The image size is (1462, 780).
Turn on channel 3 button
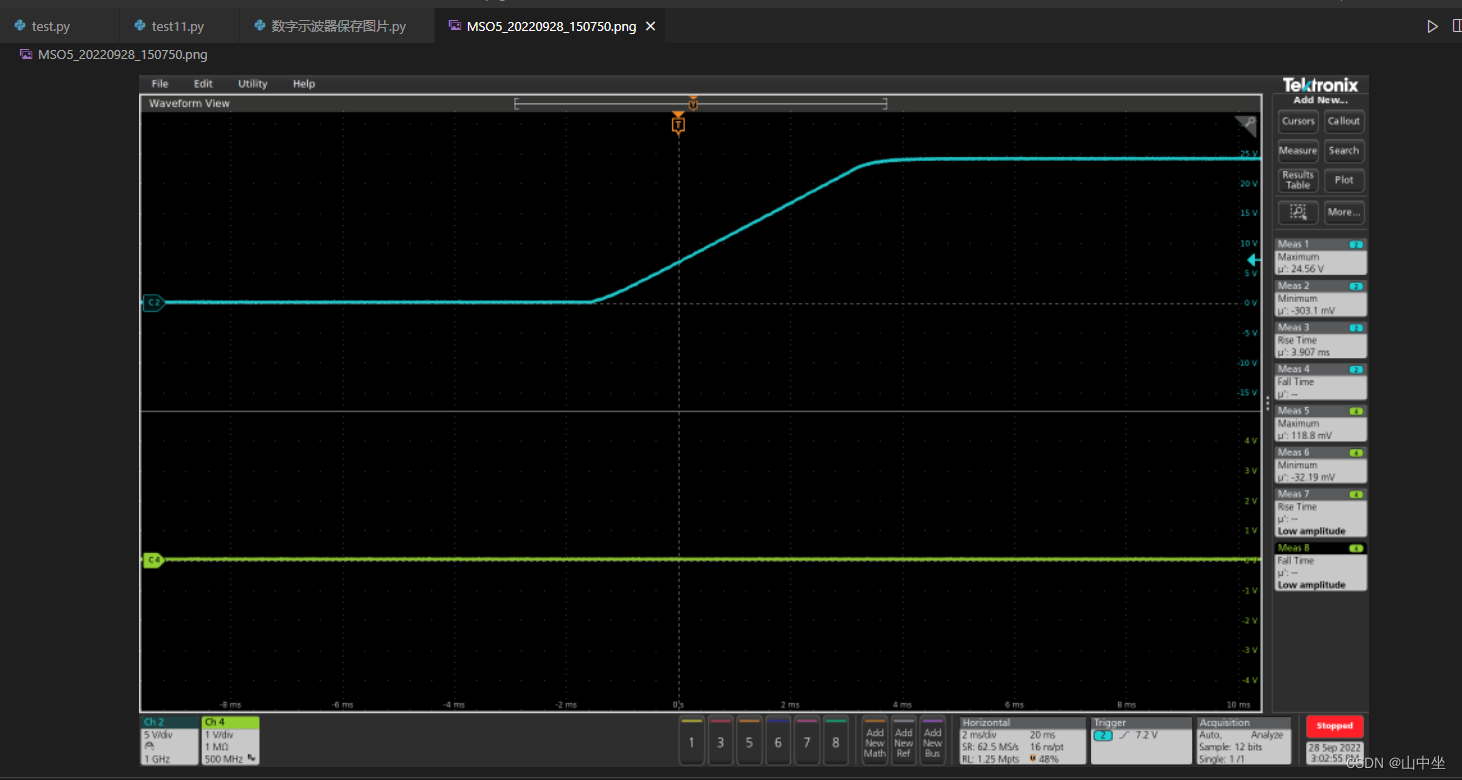[x=720, y=741]
